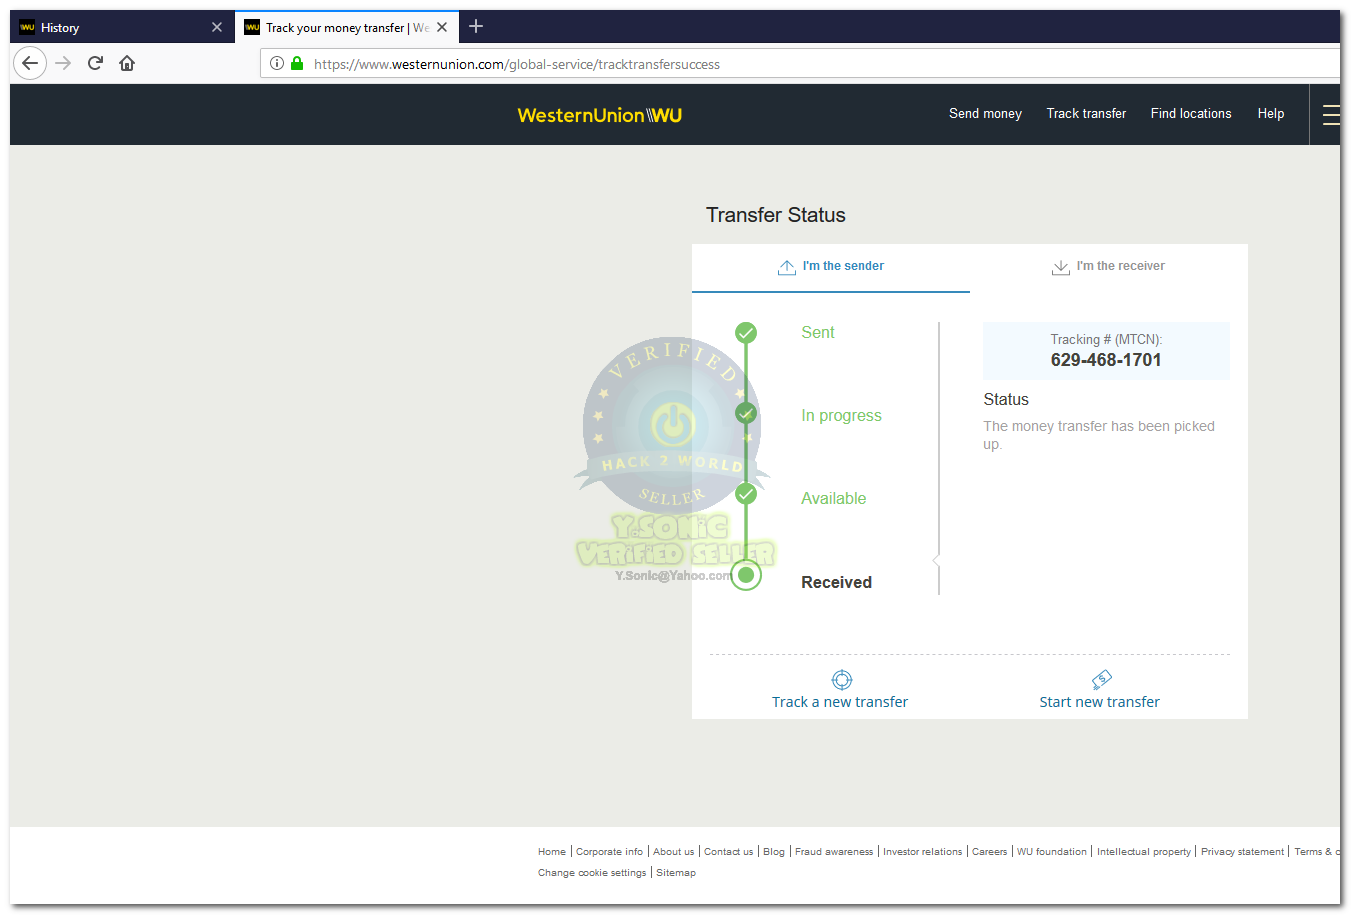Click the Available step checkmark
The width and height of the screenshot is (1351, 915).
pos(746,494)
